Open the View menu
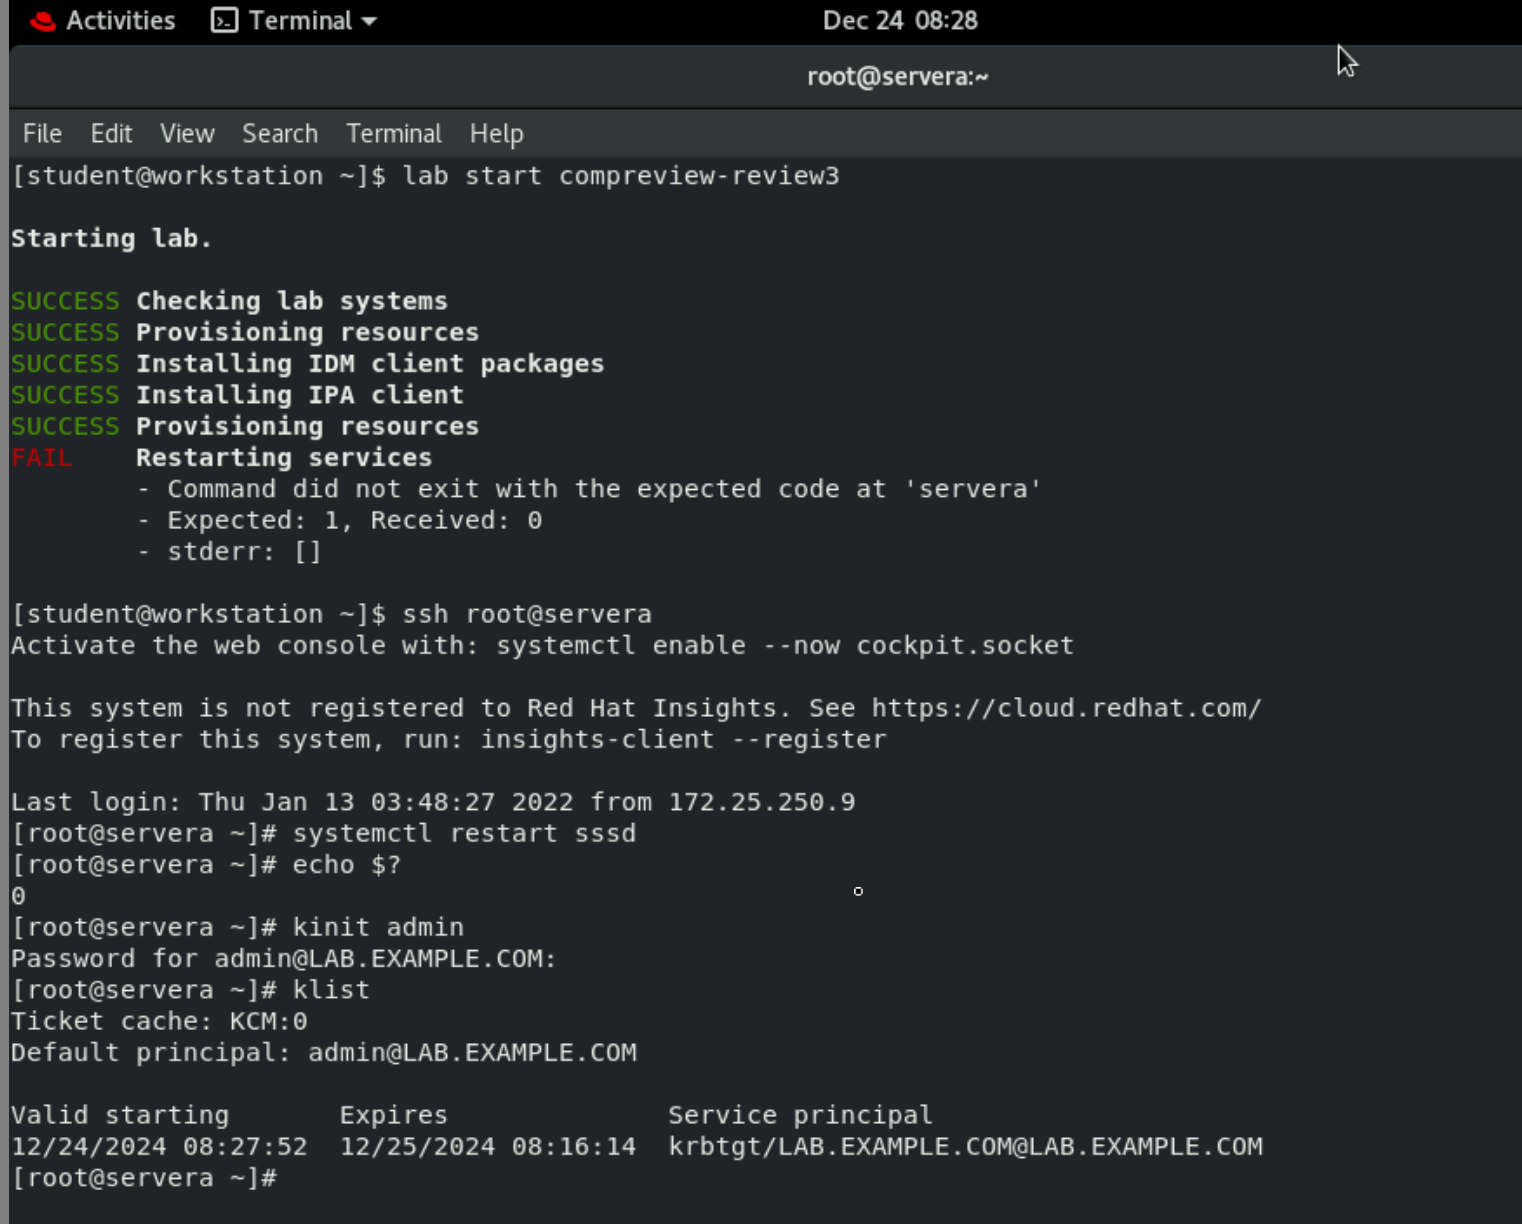Viewport: 1522px width, 1224px height. [186, 133]
